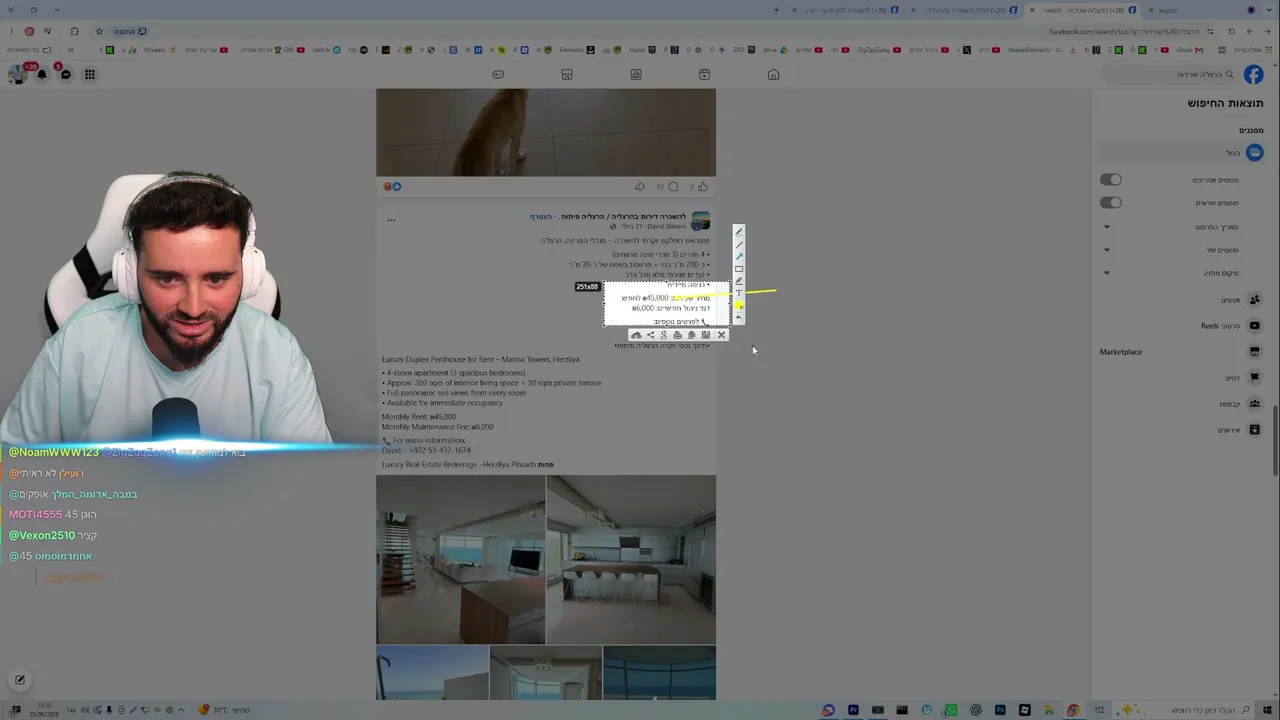Open the Facebook Messenger icon

[x=65, y=74]
